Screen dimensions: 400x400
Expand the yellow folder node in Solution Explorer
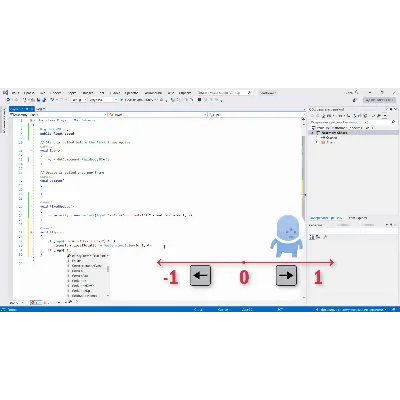317,142
